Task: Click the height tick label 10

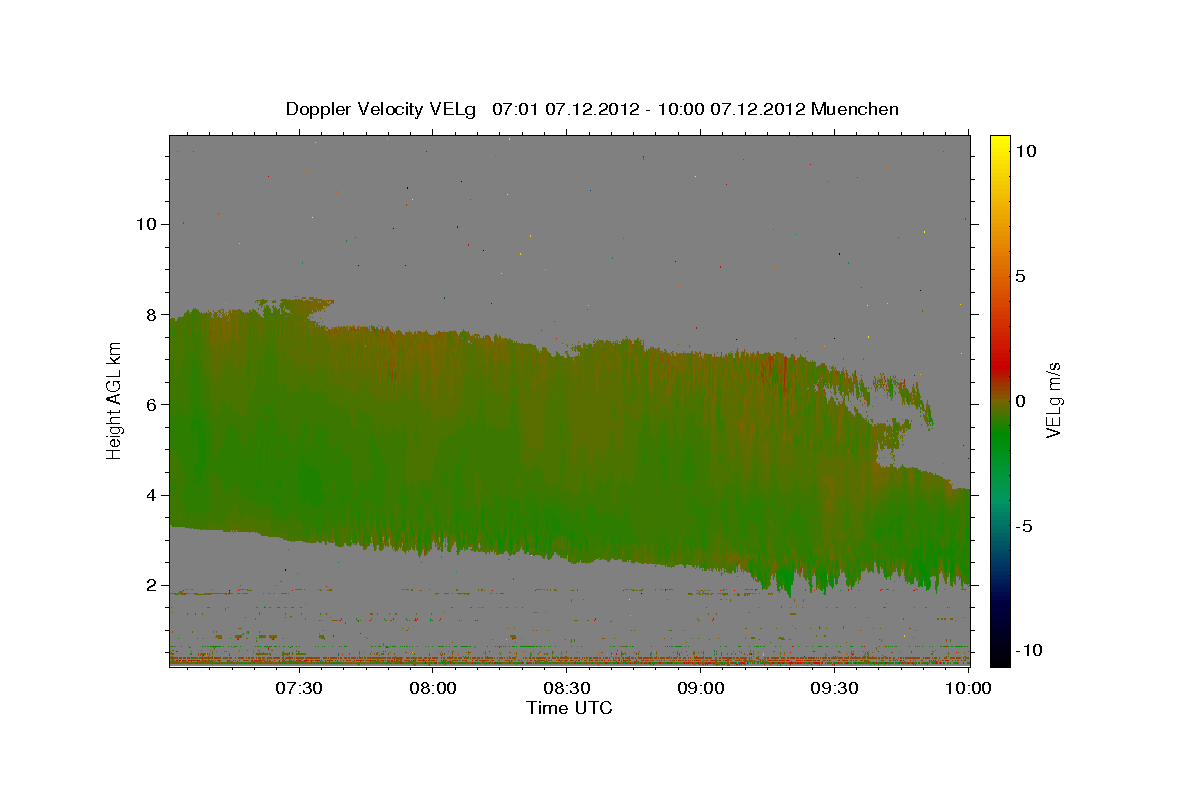Action: pos(145,224)
